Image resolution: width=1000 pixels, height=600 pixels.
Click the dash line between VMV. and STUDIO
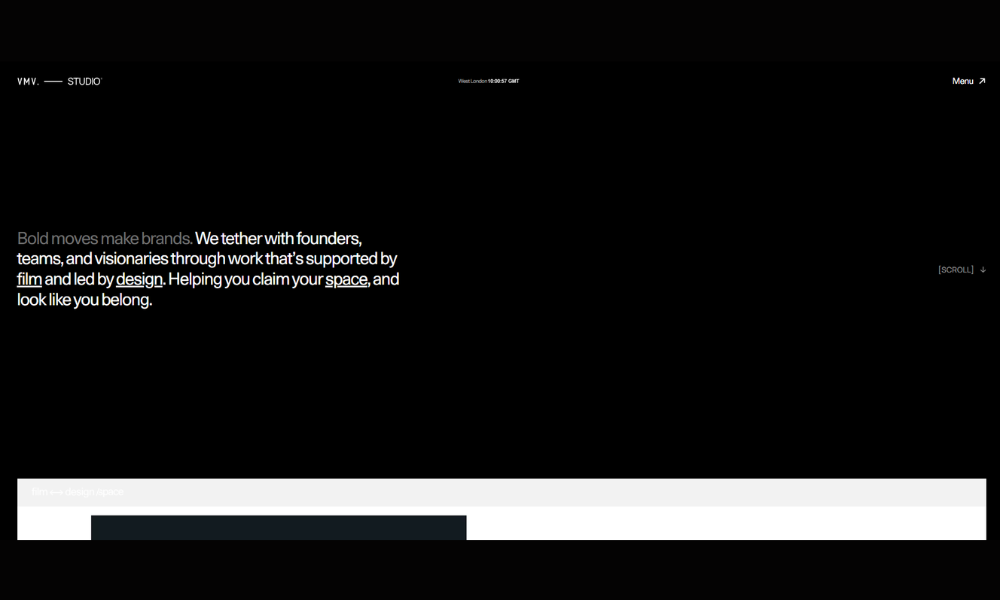pyautogui.click(x=53, y=81)
